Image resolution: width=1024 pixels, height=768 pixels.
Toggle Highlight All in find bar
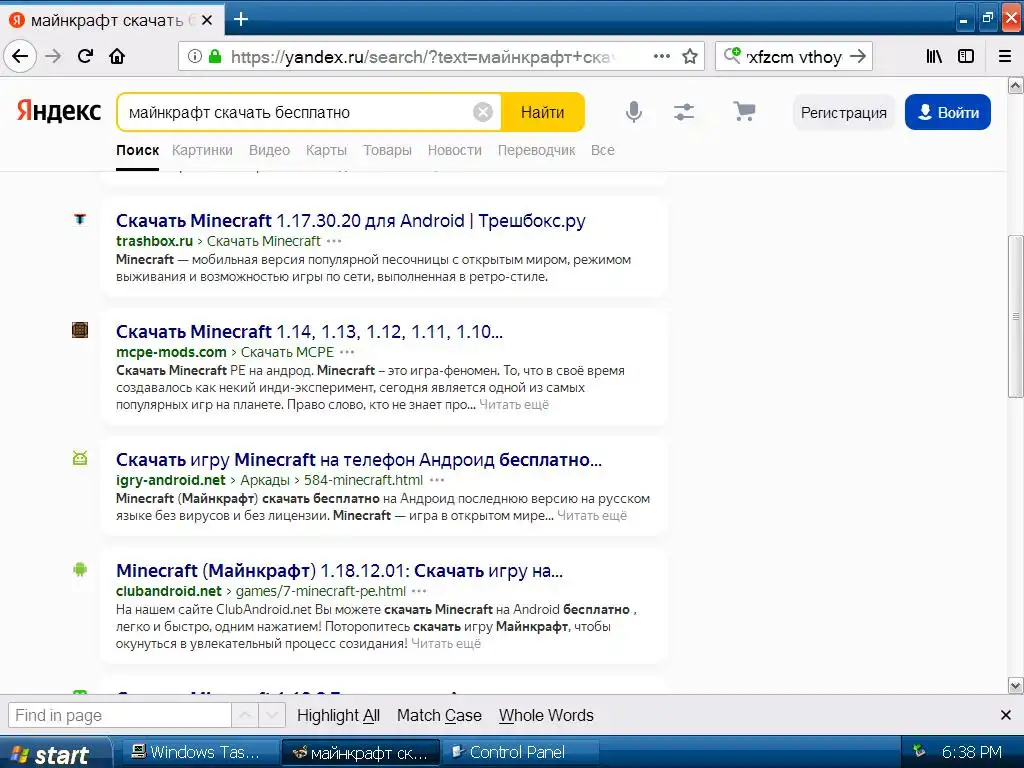[x=338, y=716]
